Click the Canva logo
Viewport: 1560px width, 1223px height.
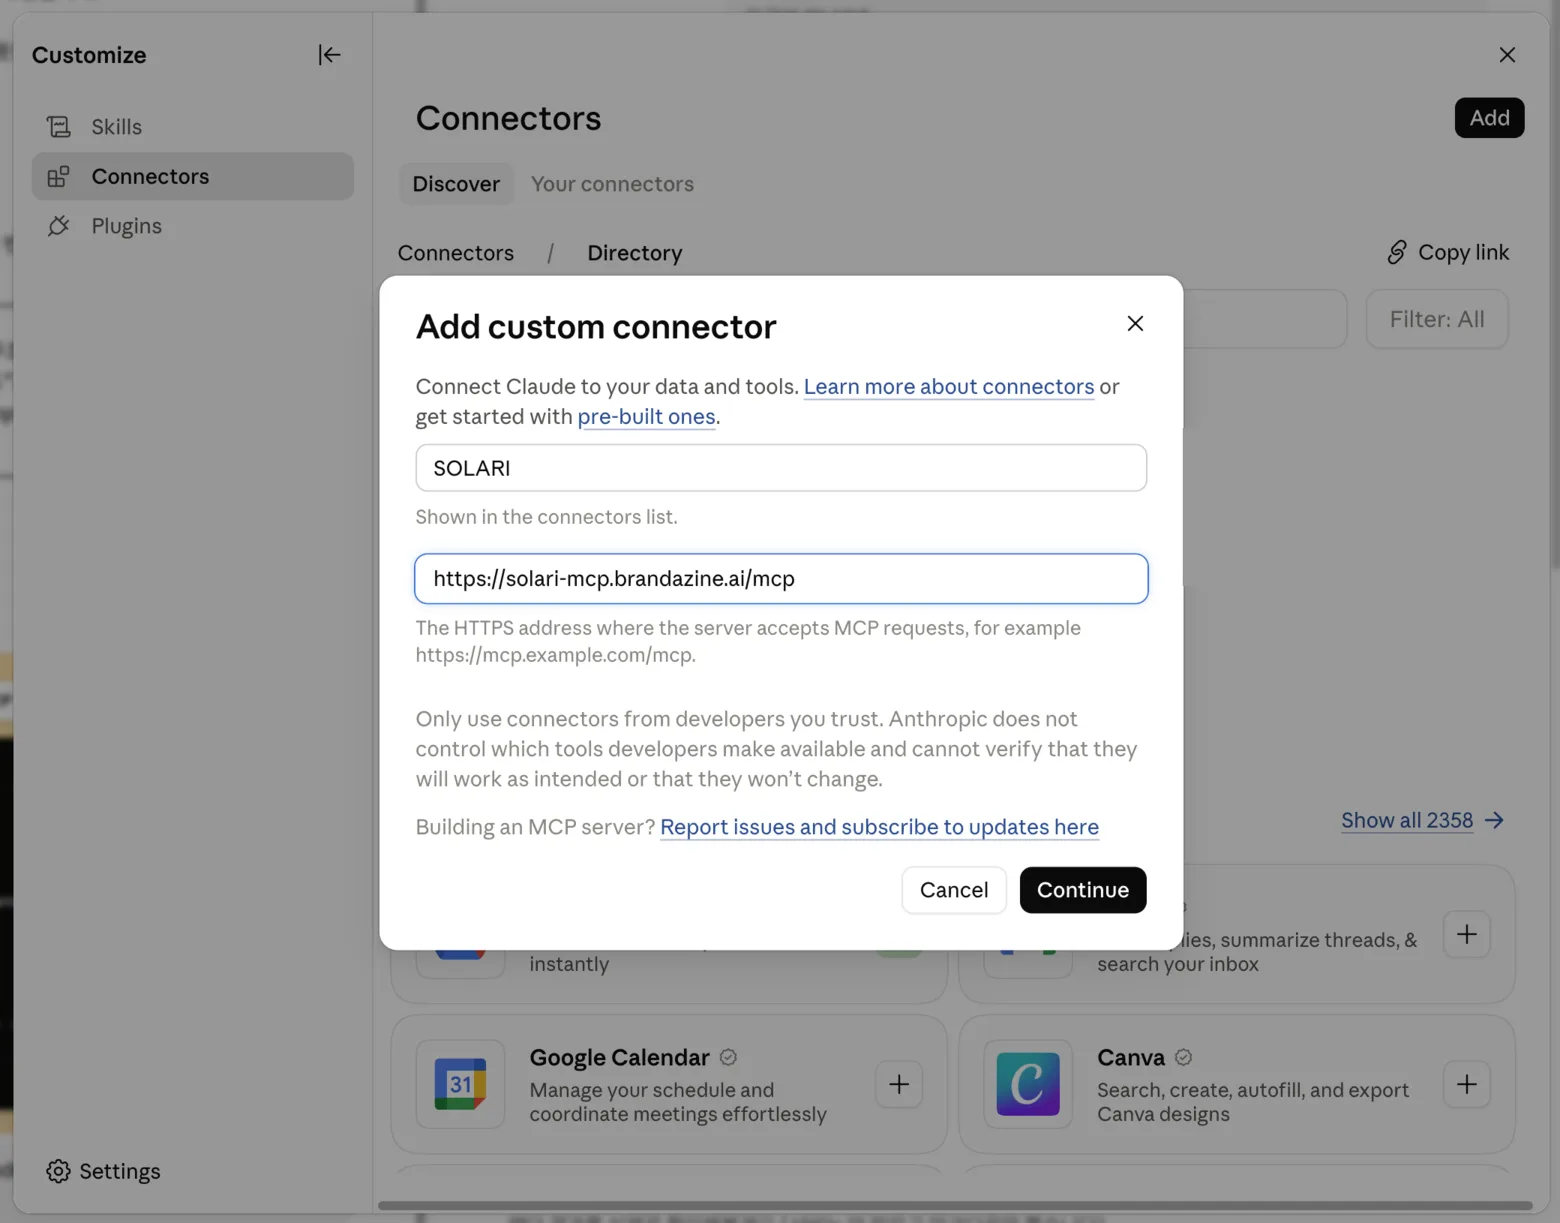1028,1084
